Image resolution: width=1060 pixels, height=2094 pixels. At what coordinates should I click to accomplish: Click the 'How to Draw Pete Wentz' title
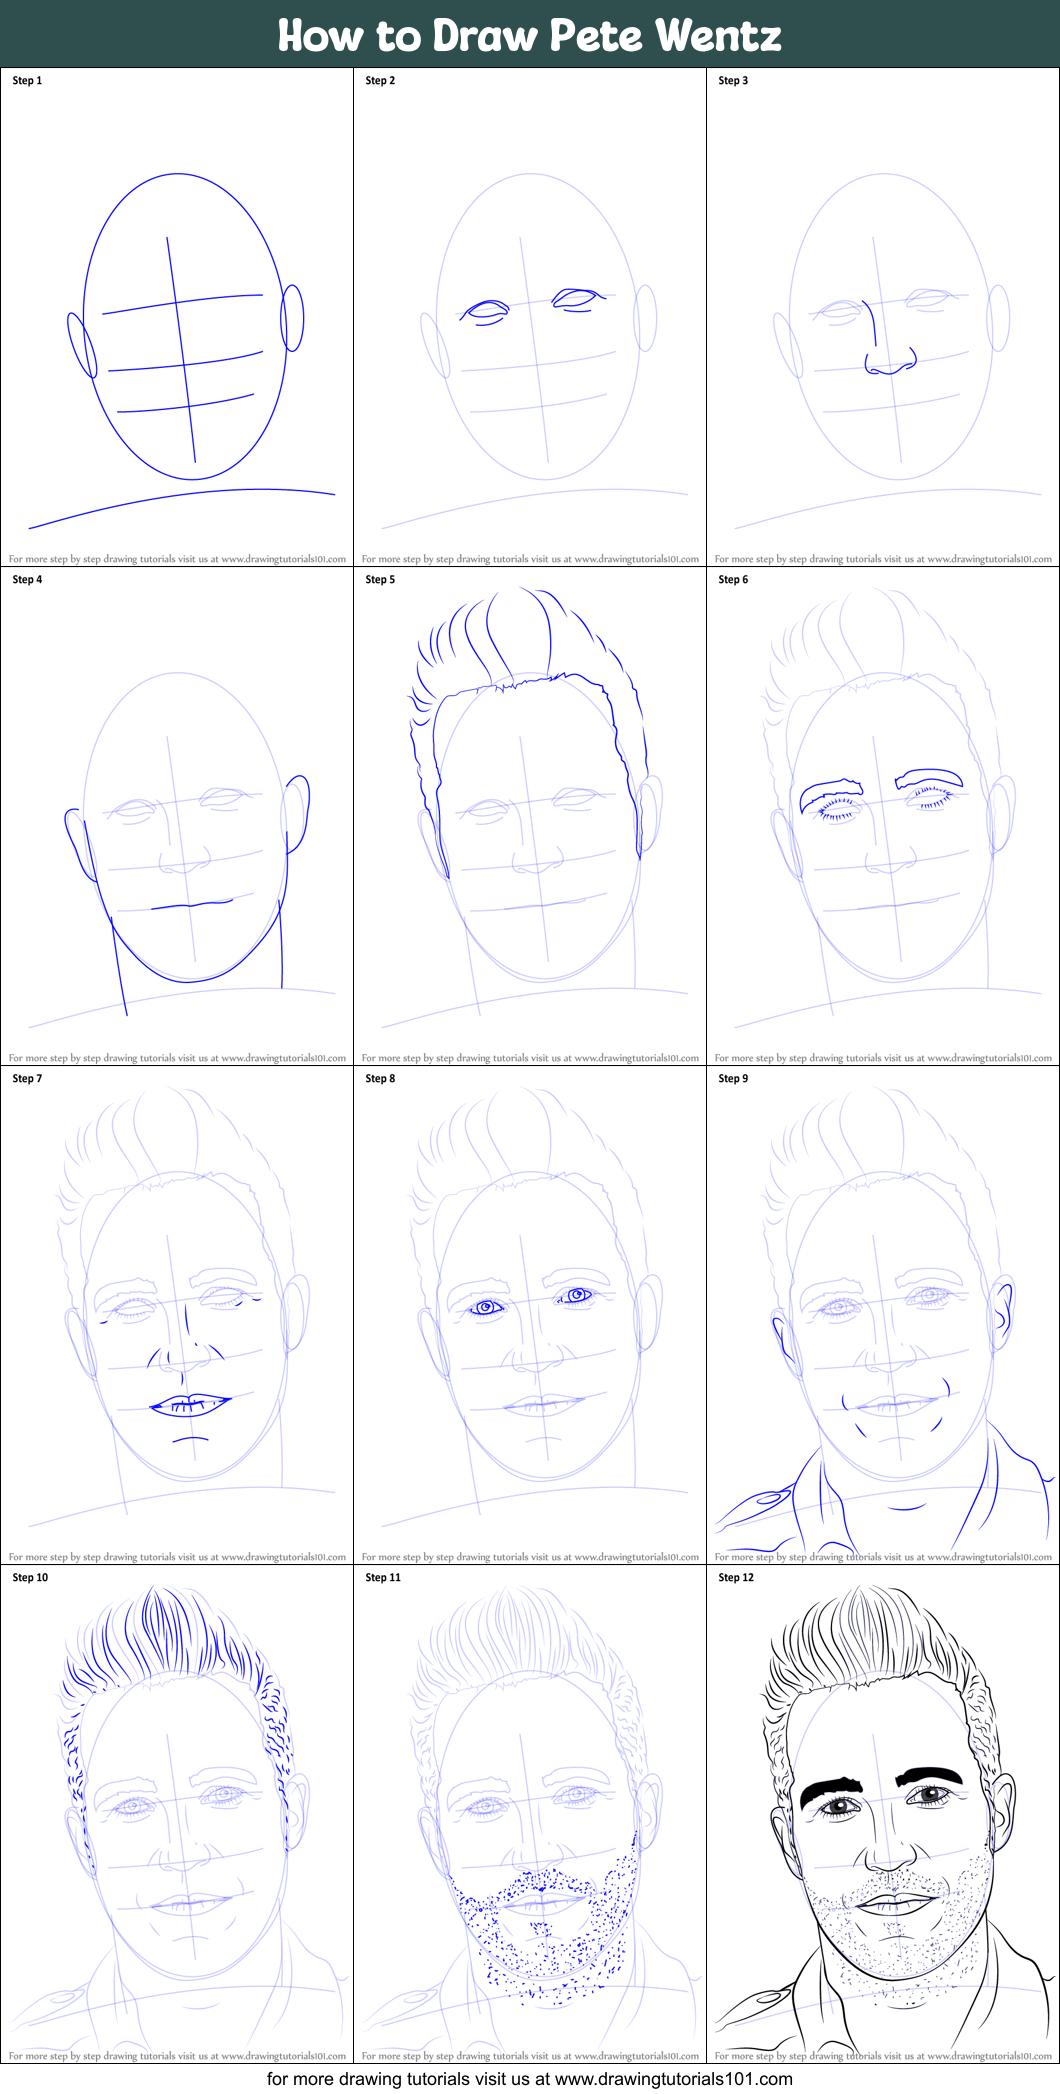pos(530,35)
